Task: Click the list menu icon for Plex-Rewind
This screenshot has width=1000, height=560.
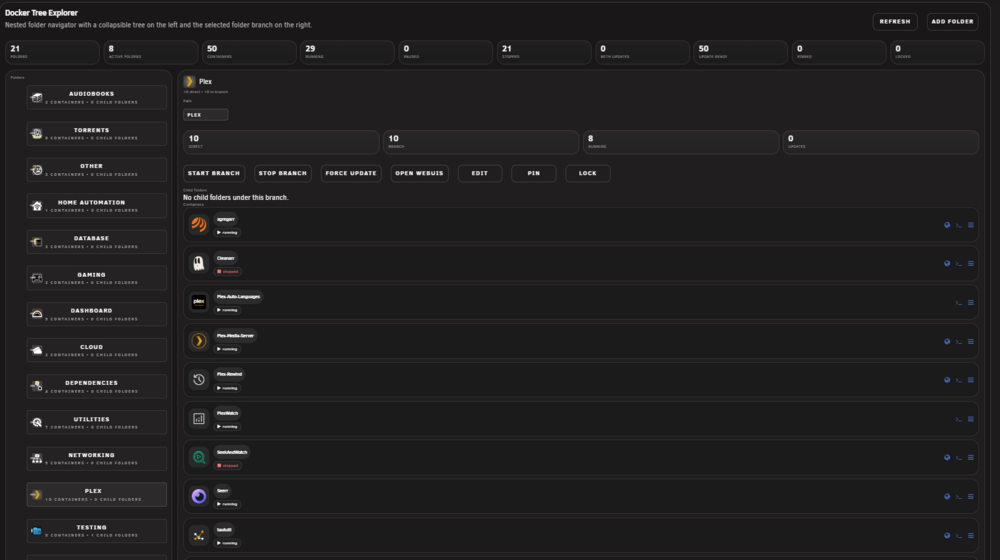Action: 971,380
